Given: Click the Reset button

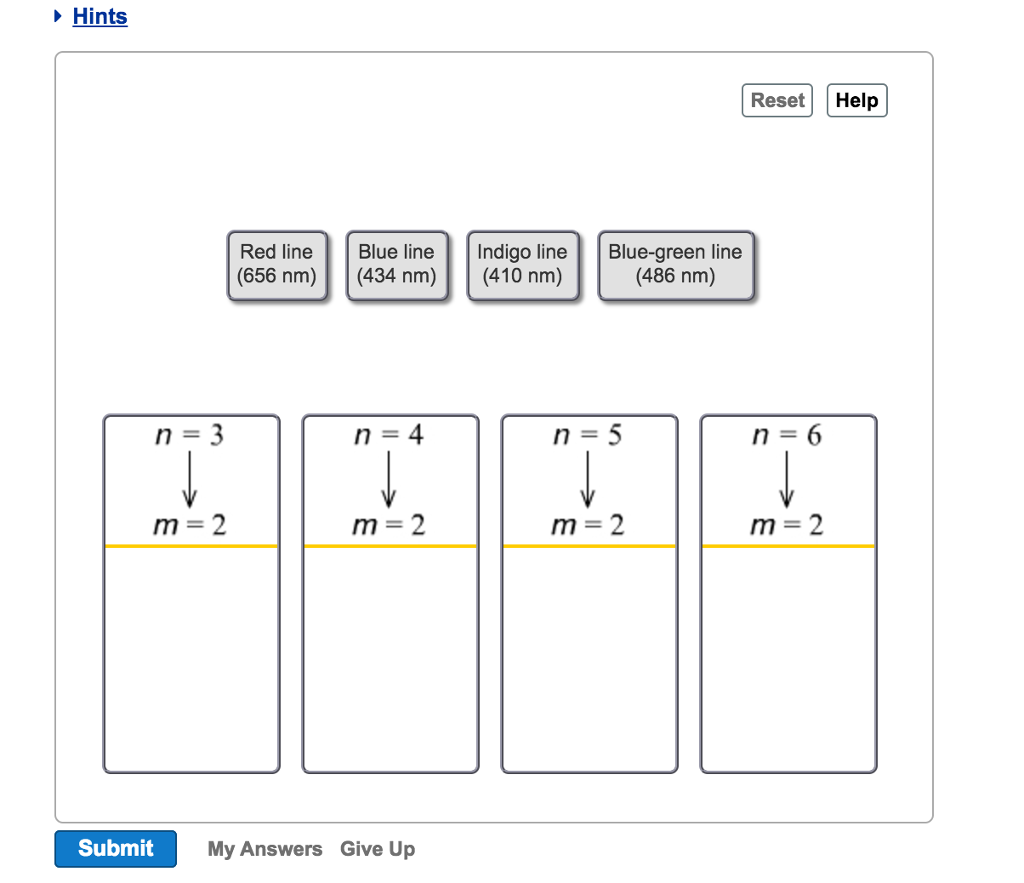Looking at the screenshot, I should pos(777,100).
